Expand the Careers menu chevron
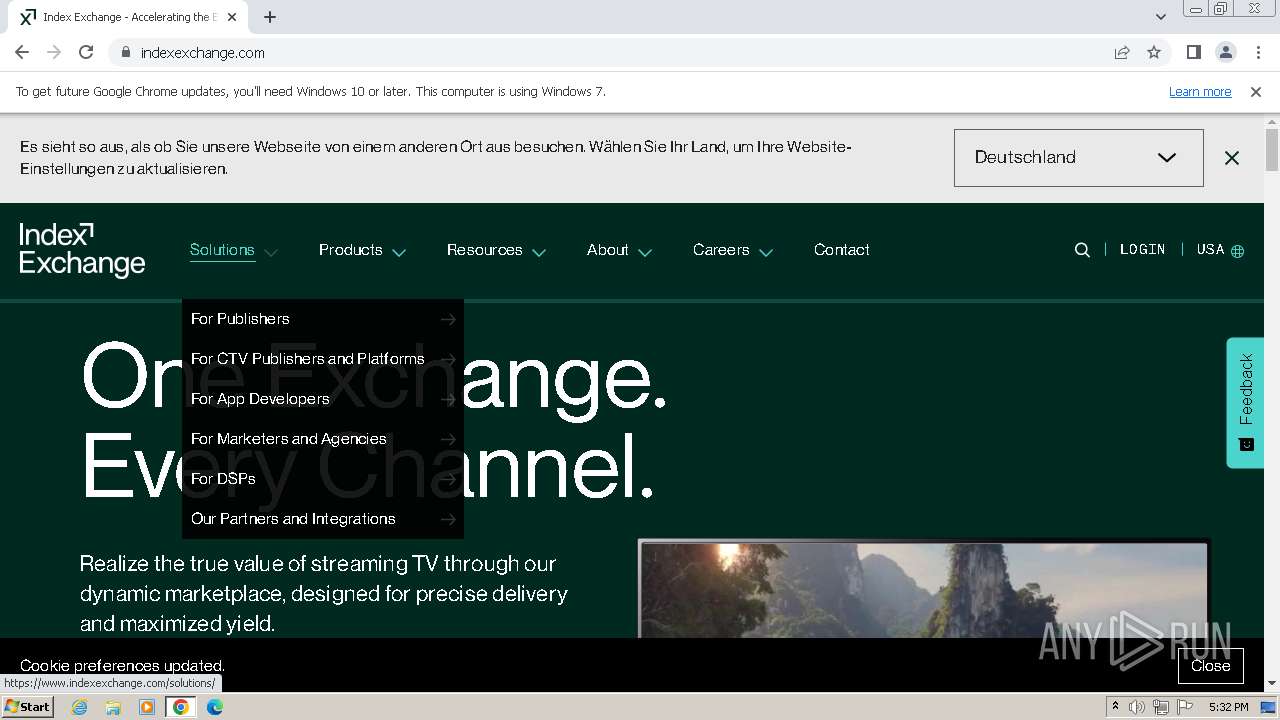The image size is (1280, 720). 766,252
